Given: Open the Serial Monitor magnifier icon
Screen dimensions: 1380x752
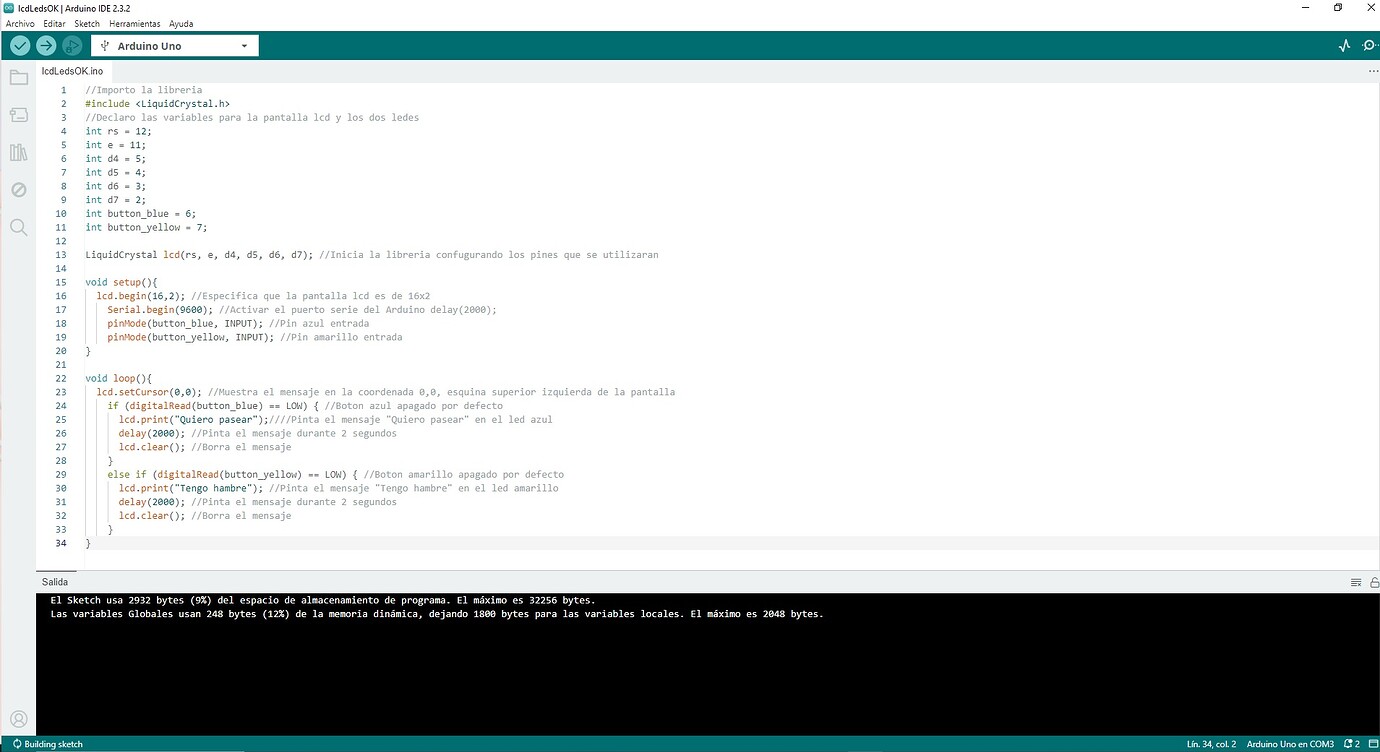Looking at the screenshot, I should 1368,45.
